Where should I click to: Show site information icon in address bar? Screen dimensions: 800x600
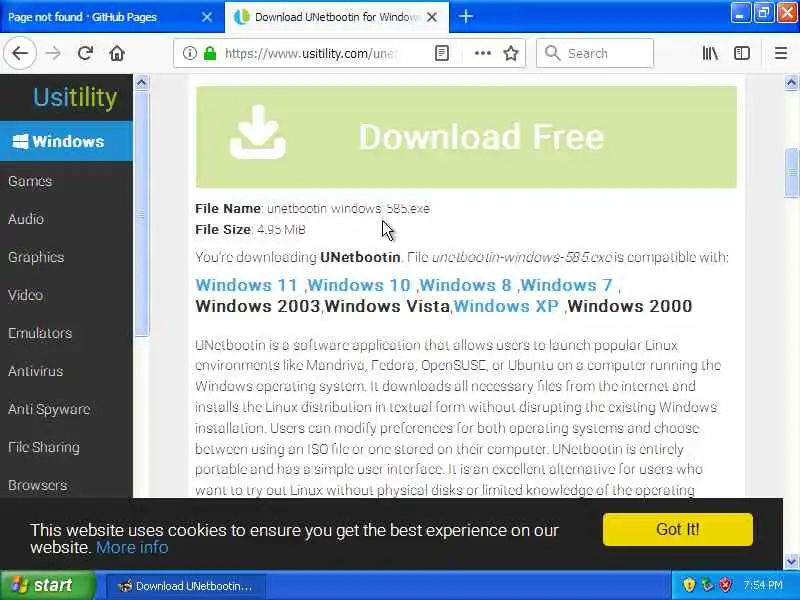point(189,53)
